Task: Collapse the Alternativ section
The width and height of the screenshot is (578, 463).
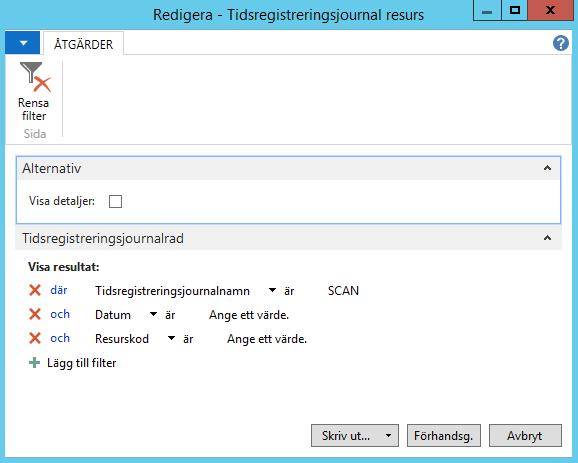Action: pos(547,168)
